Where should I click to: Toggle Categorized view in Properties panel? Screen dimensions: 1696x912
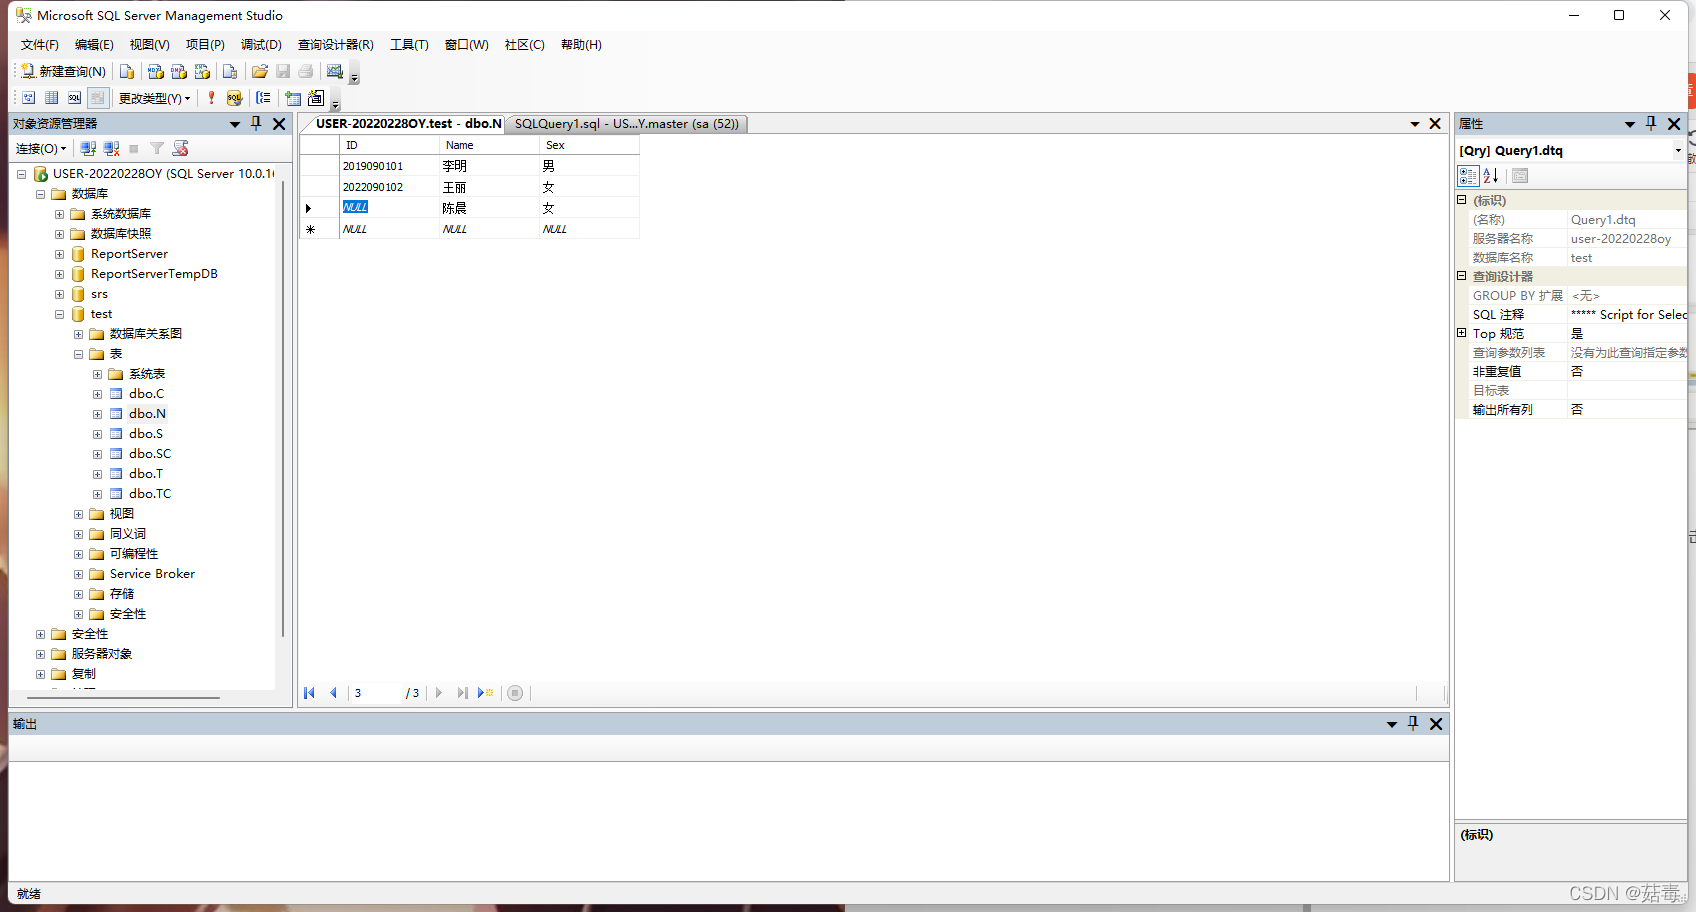(x=1468, y=176)
